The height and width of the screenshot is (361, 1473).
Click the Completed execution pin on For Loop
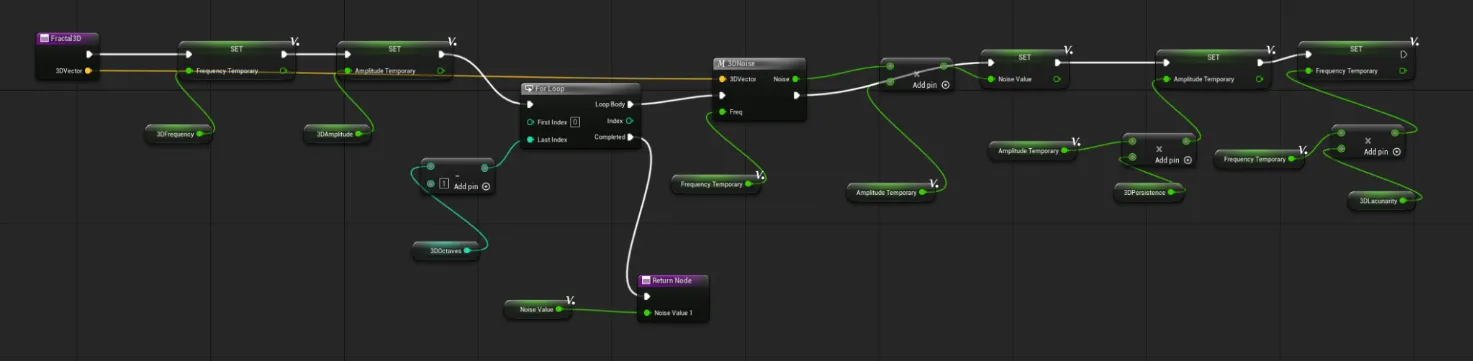point(630,138)
